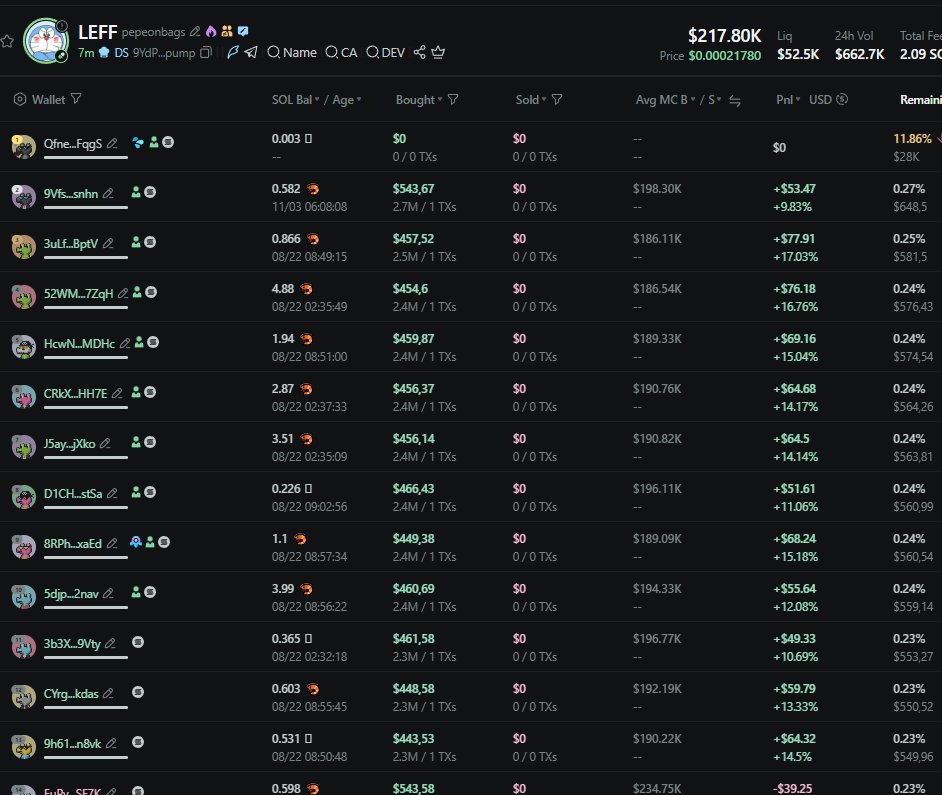This screenshot has height=795, width=942.
Task: Click the crown icon in token header
Action: 438,53
